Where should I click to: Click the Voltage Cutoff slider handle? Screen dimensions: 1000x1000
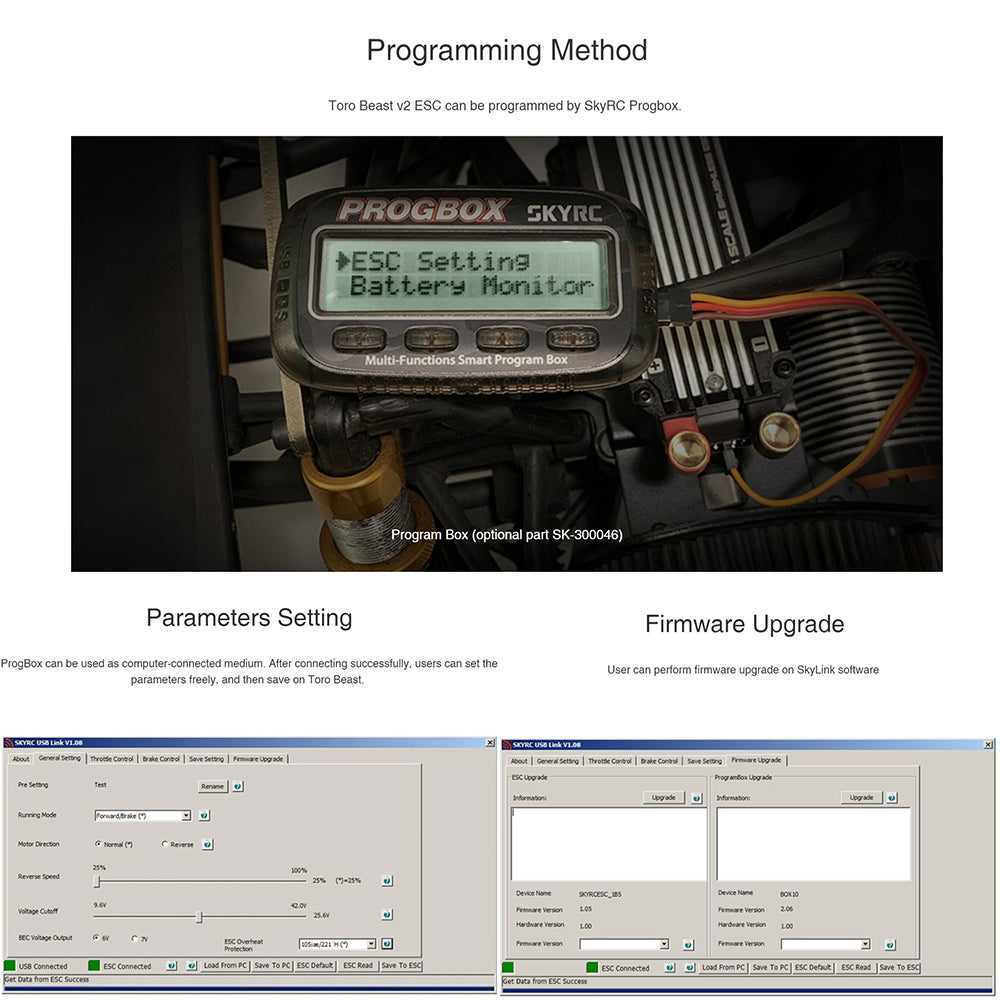pos(200,916)
